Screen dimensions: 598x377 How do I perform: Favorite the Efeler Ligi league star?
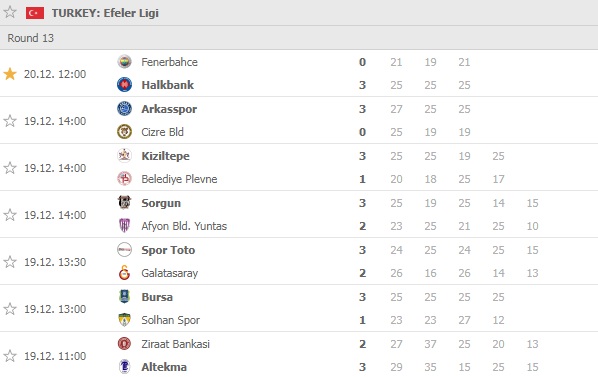(x=10, y=12)
